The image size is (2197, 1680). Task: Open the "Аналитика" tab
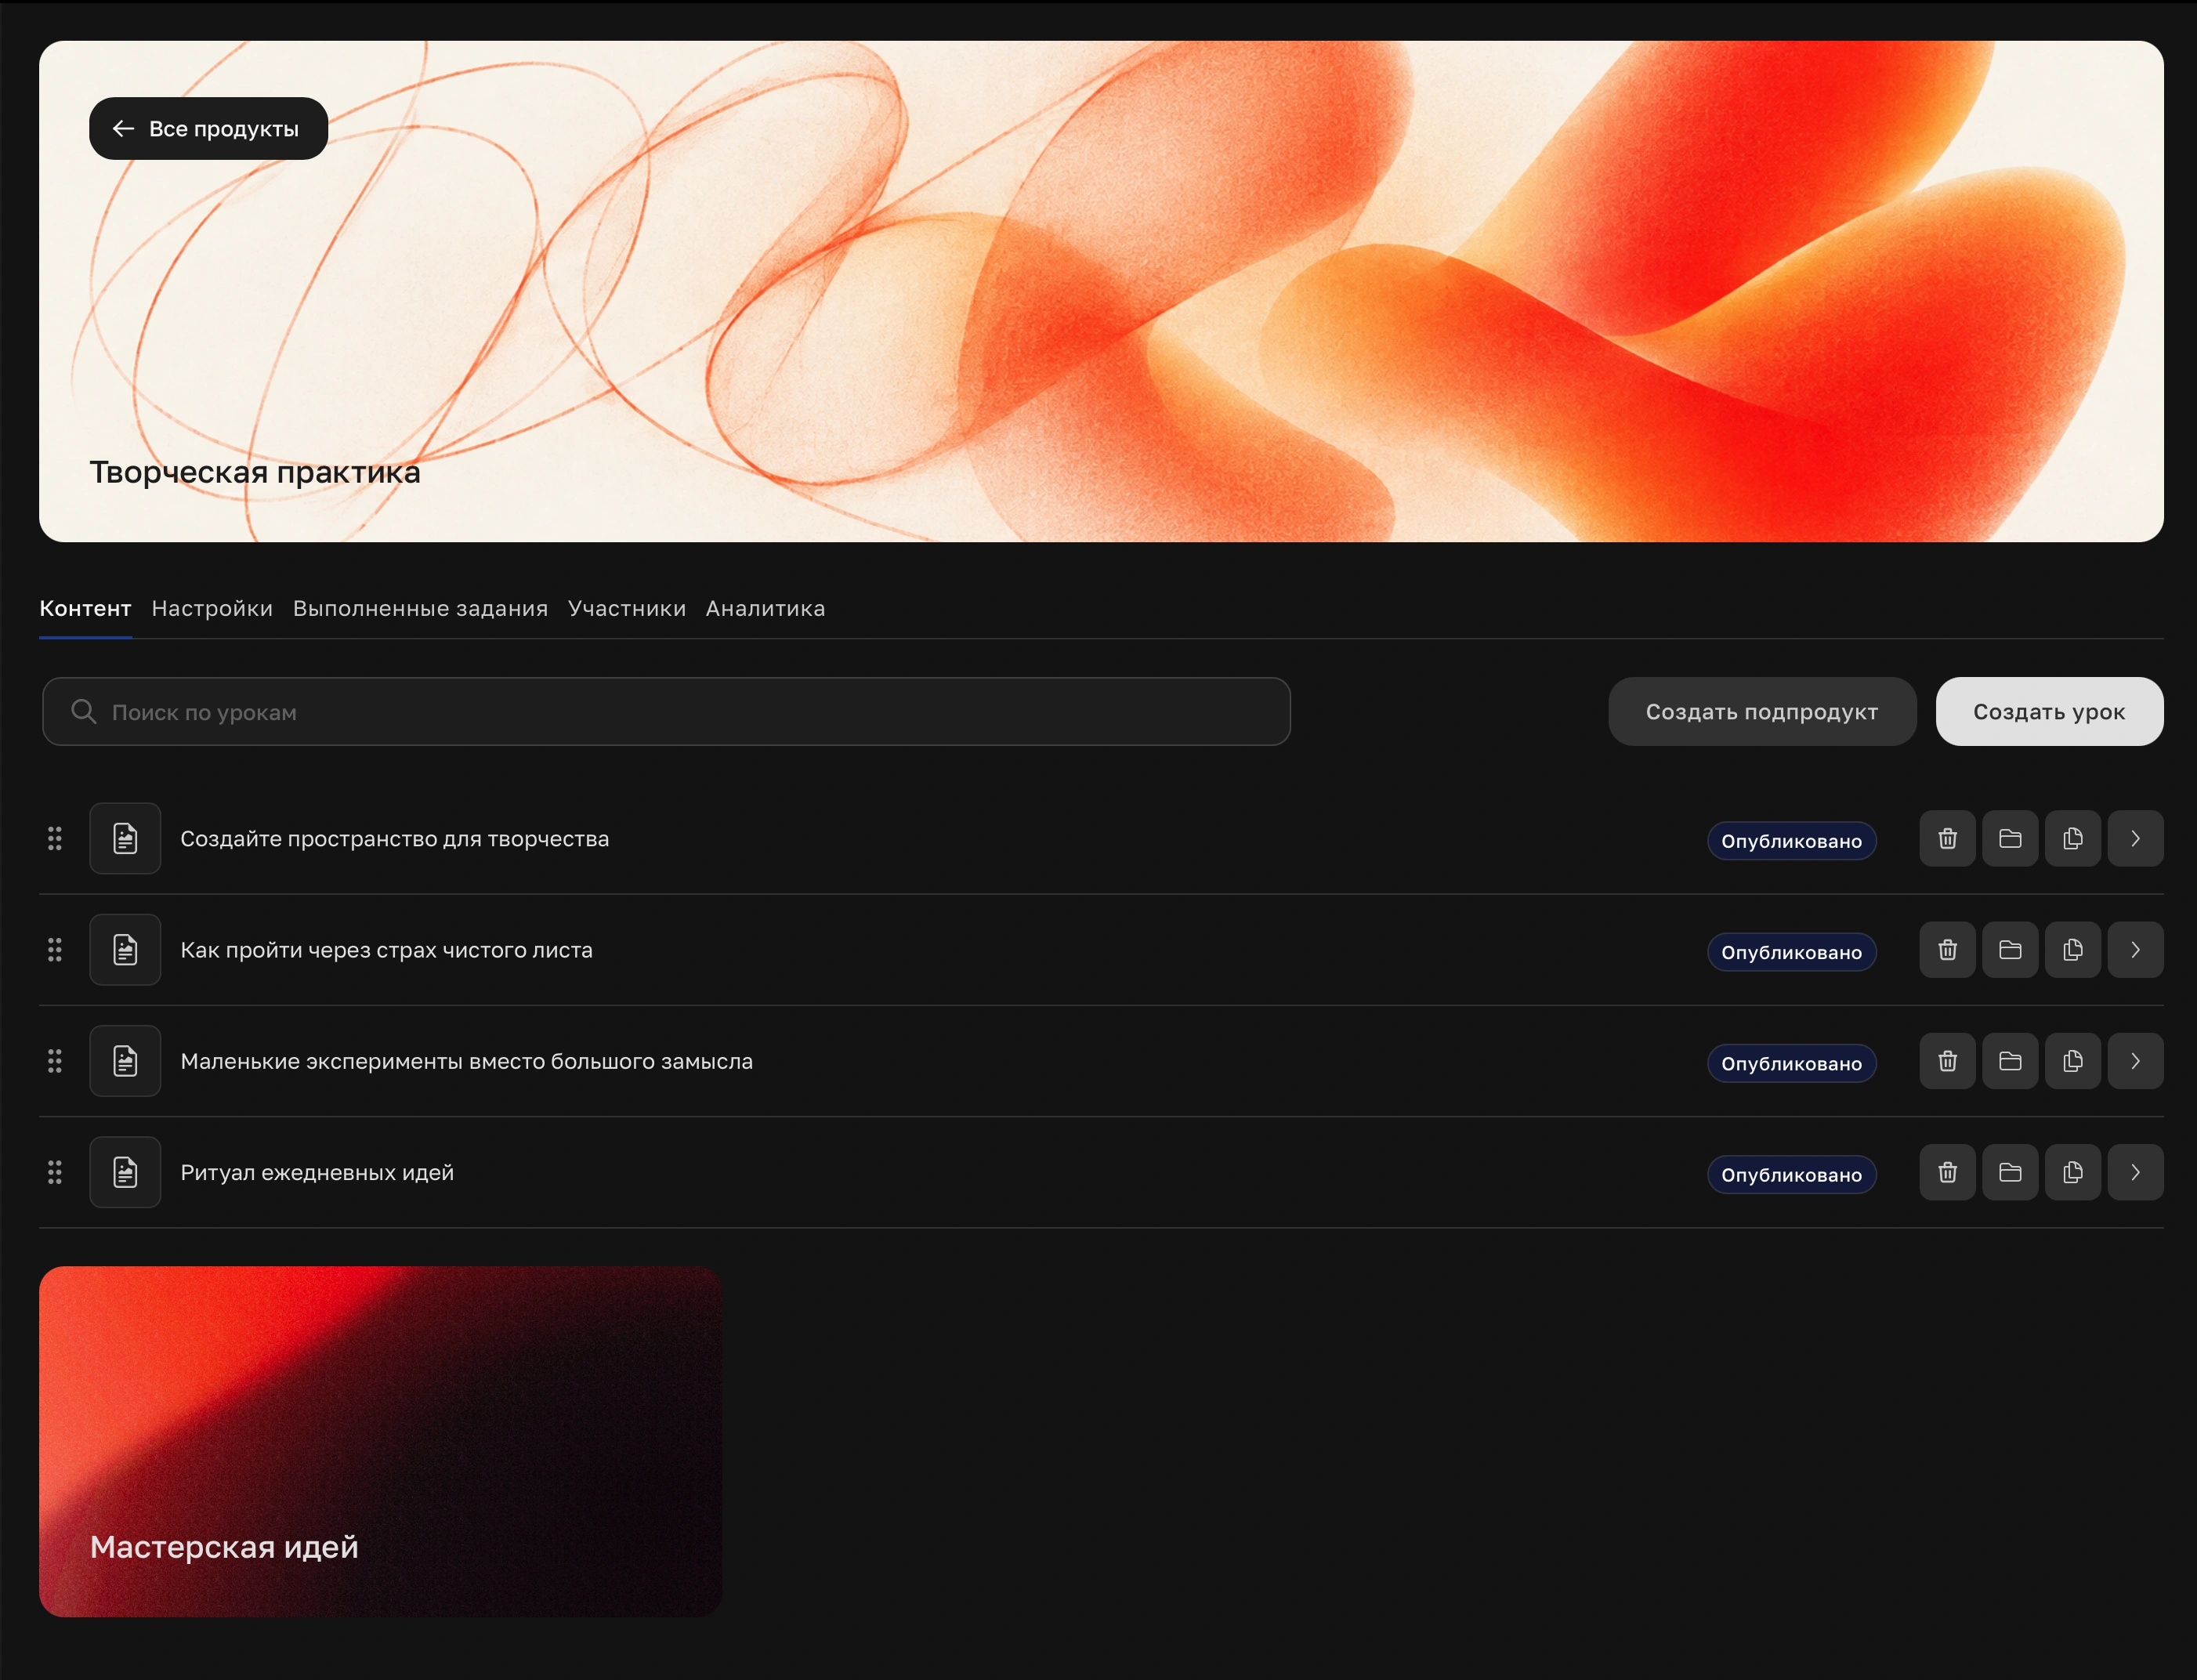point(765,608)
